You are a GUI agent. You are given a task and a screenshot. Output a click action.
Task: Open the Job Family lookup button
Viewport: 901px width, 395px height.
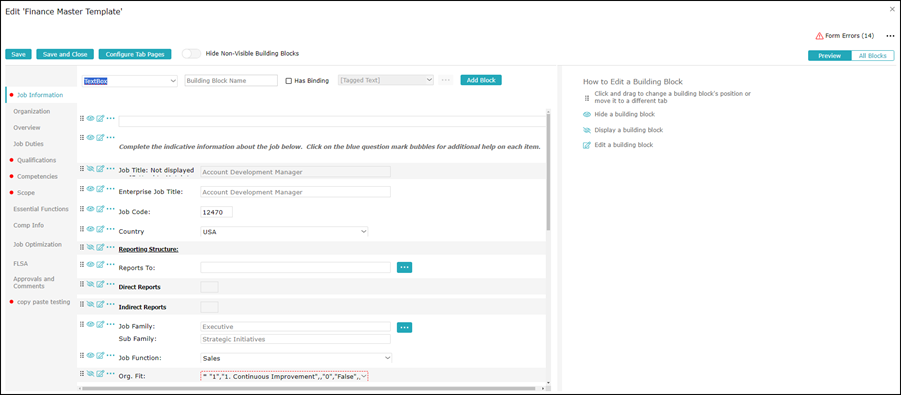[x=405, y=327]
